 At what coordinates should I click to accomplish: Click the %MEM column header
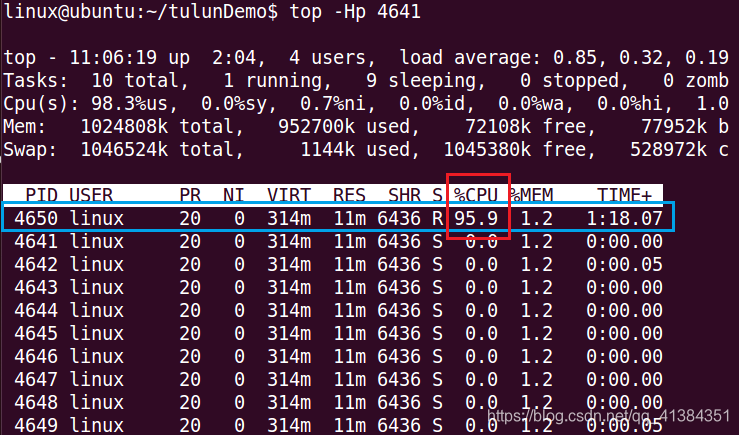[x=531, y=195]
